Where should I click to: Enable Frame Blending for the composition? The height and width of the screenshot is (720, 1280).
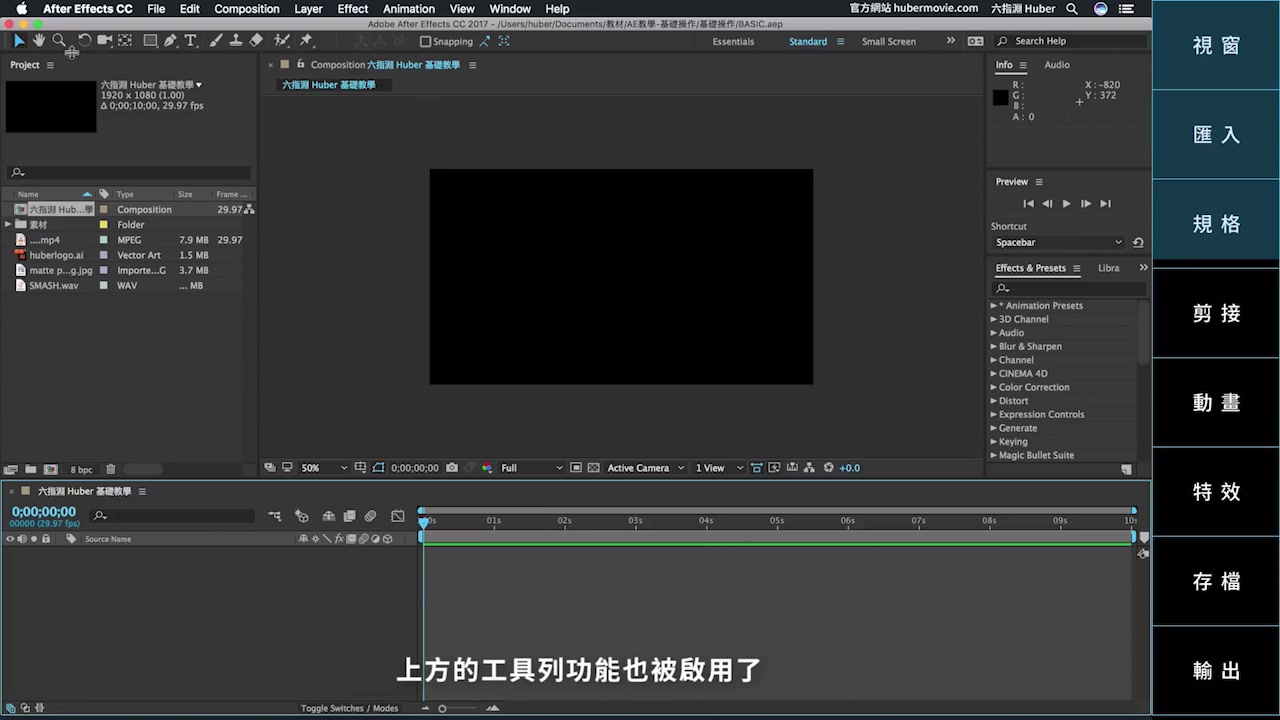349,515
